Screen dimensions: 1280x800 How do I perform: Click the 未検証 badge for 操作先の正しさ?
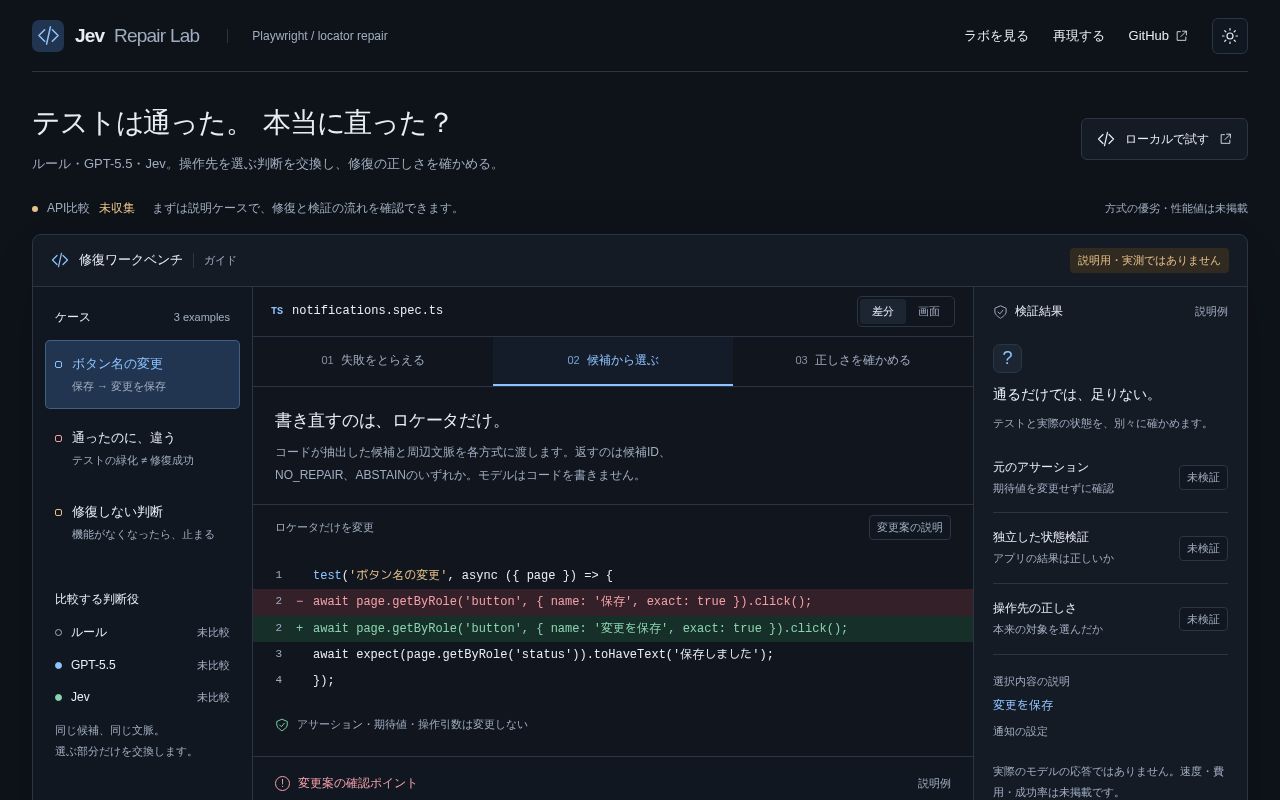point(1203,619)
